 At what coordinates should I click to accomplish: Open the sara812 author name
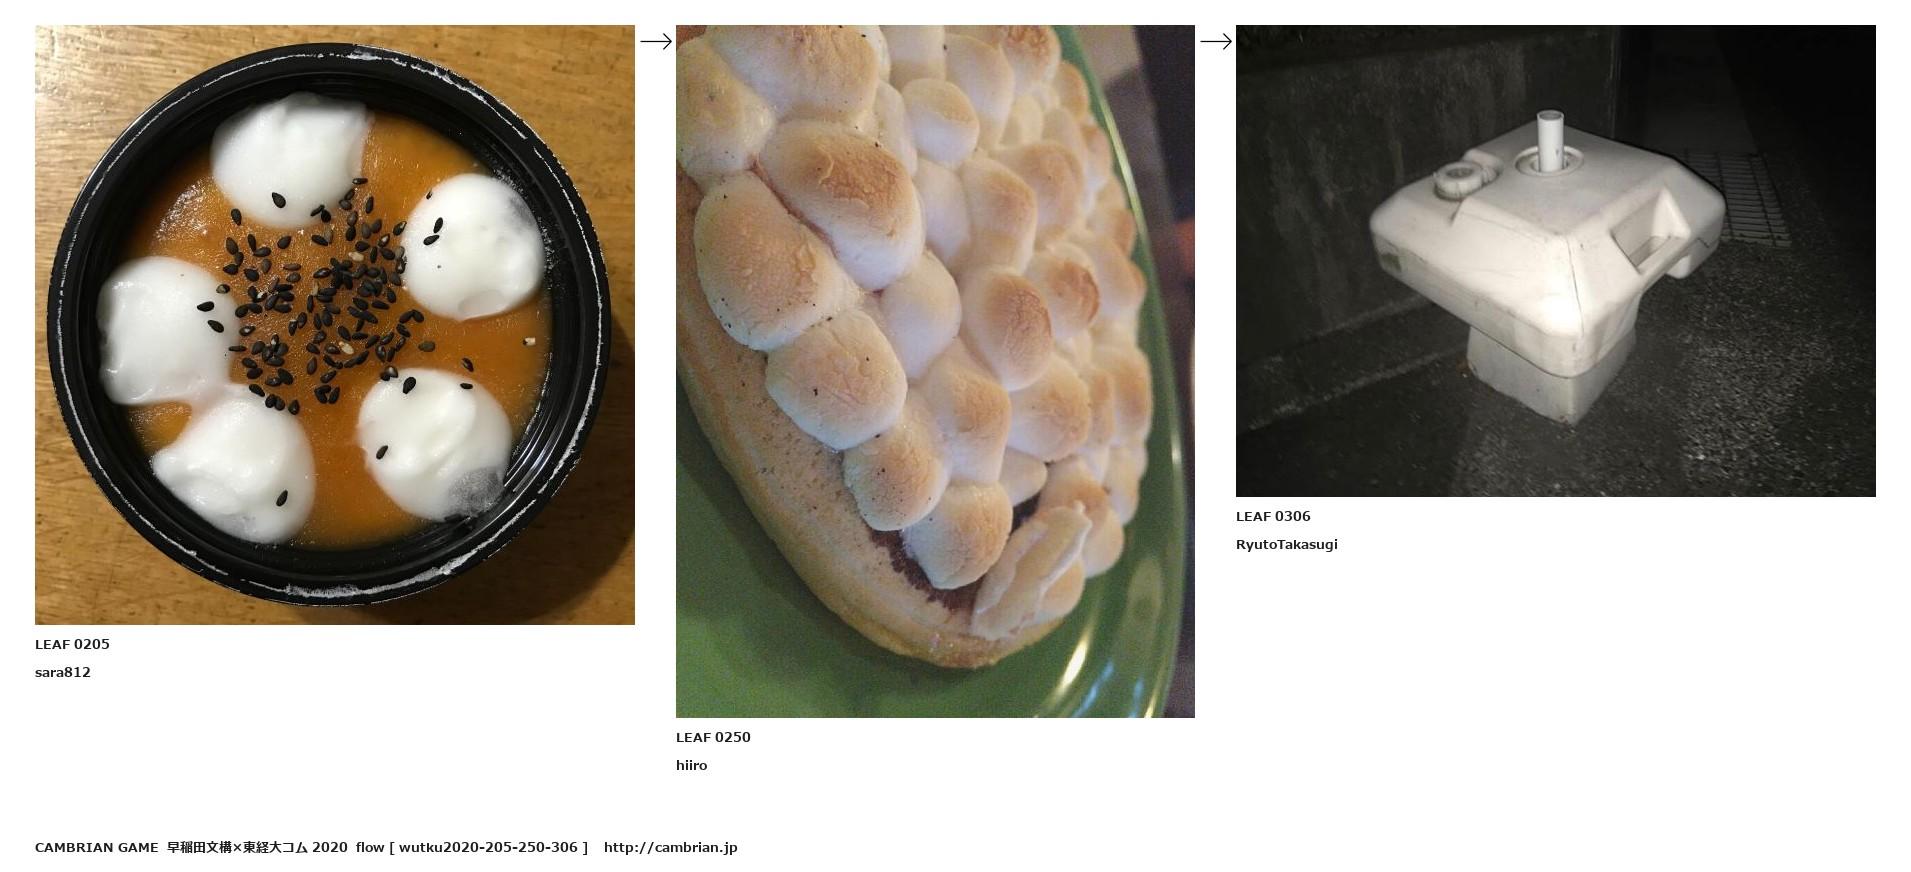tap(63, 672)
